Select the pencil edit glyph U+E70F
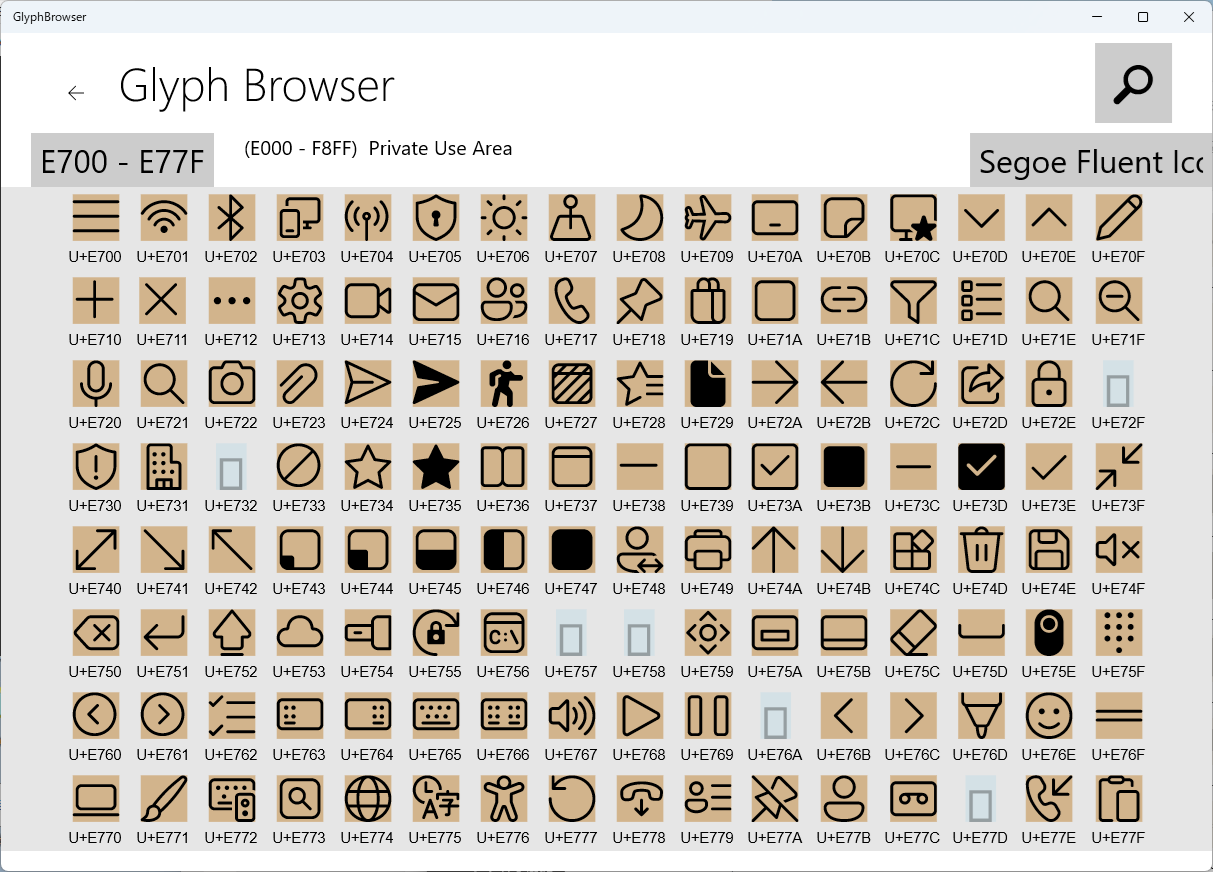This screenshot has width=1213, height=872. pyautogui.click(x=1118, y=218)
